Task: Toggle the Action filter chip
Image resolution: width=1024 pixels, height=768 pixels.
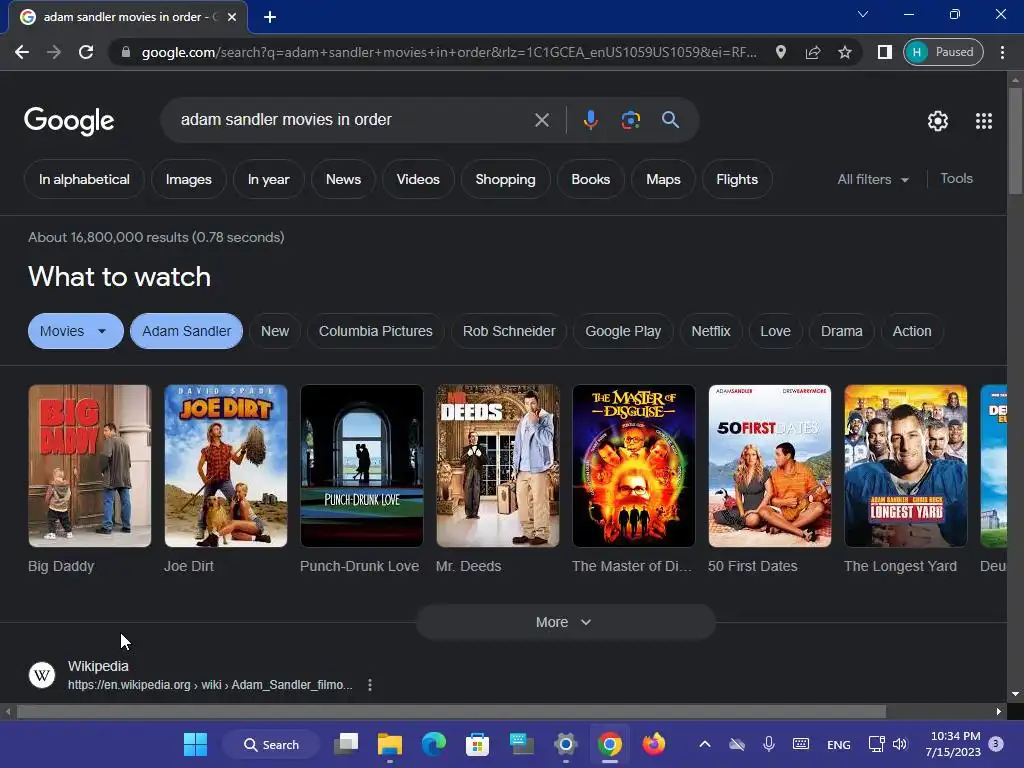Action: tap(912, 331)
